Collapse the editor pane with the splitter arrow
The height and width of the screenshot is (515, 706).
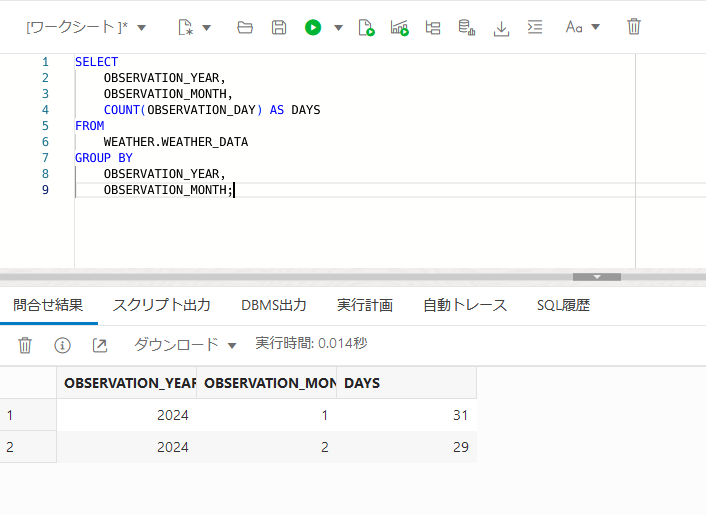[597, 277]
